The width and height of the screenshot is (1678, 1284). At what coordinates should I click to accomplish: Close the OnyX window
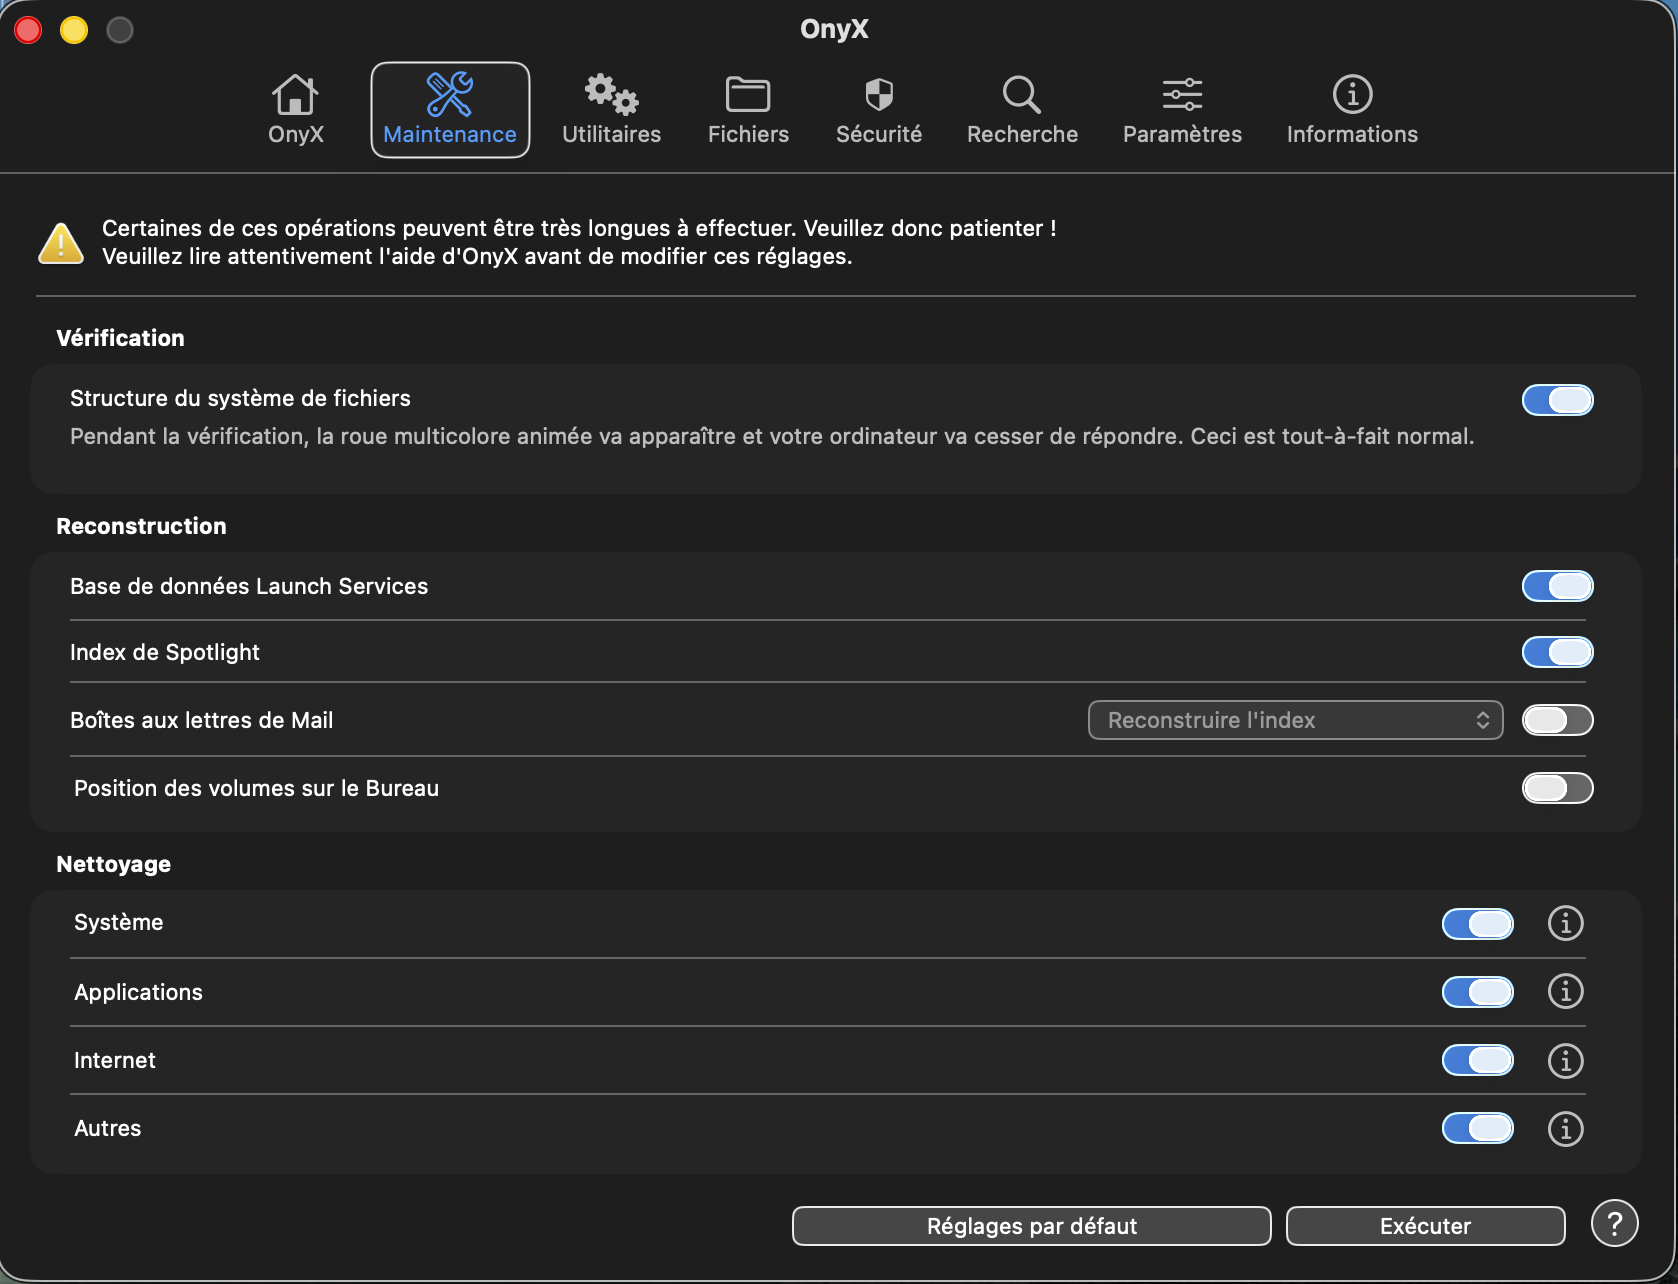[28, 30]
